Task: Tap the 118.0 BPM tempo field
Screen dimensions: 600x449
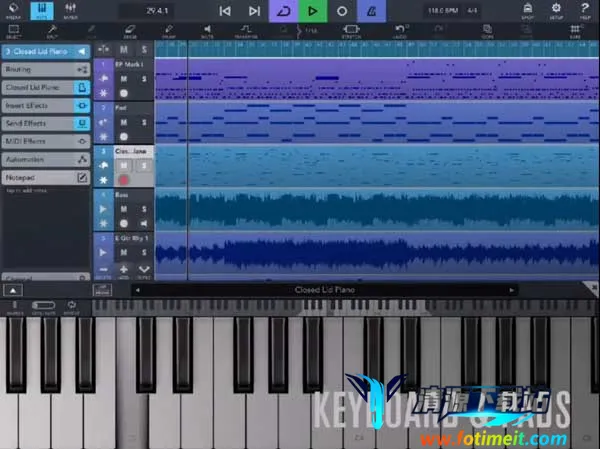Action: pos(443,11)
